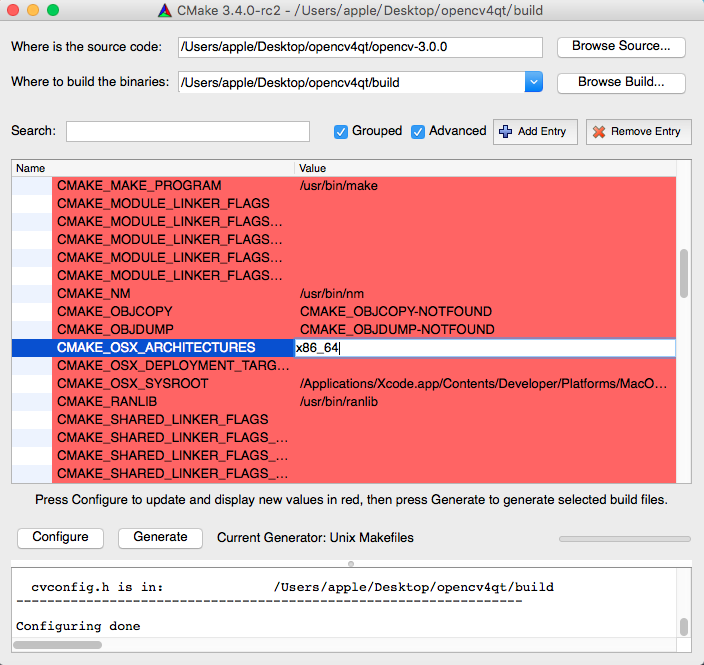This screenshot has height=665, width=704.
Task: Select the CMAKE_OBJCOPY row
Action: [343, 311]
